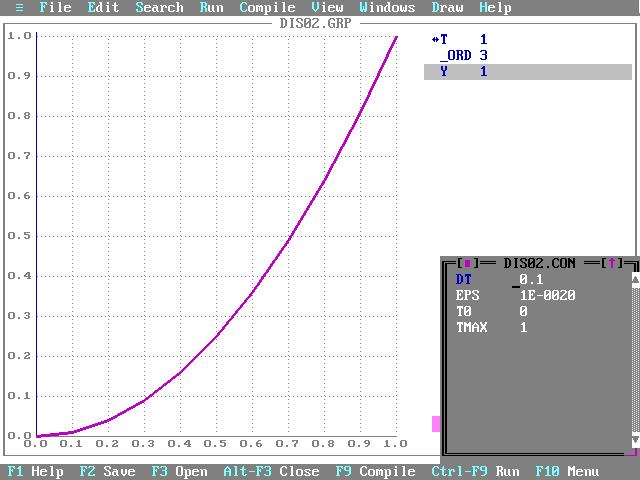
Task: Open the Edit menu
Action: coord(103,7)
